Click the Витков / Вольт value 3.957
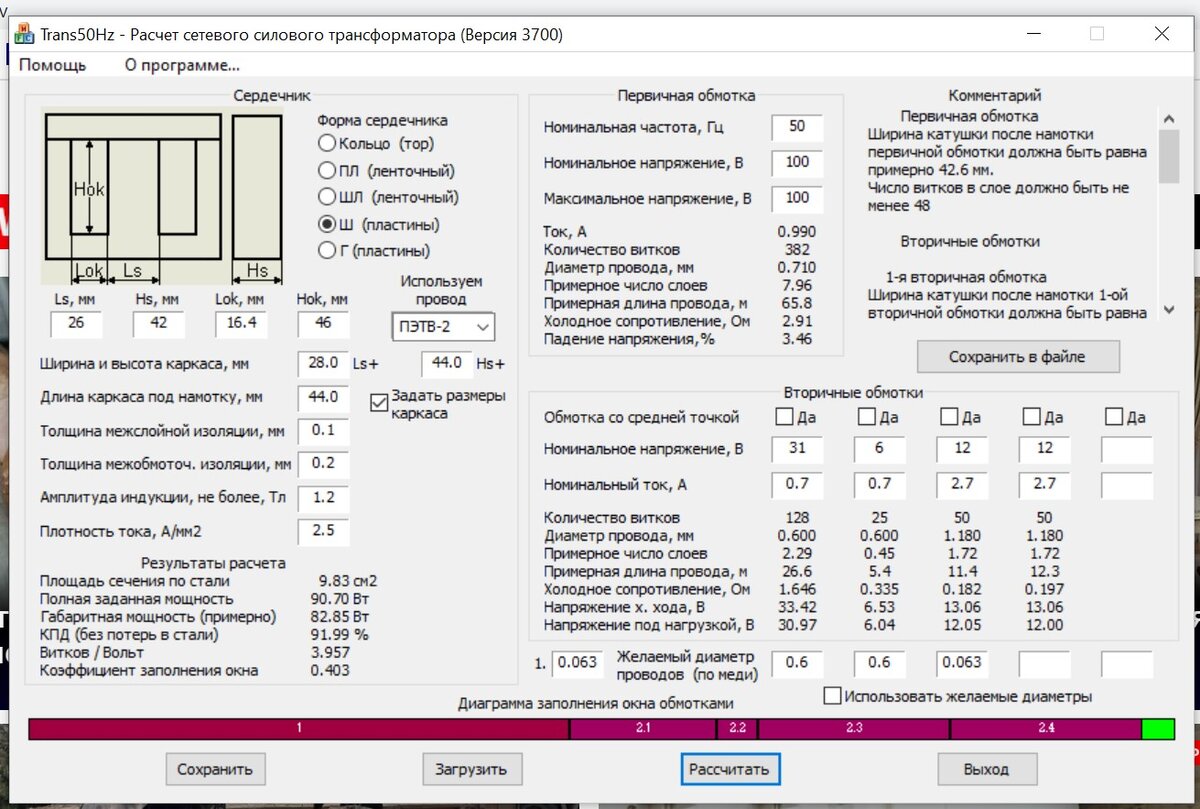The width and height of the screenshot is (1200, 809). click(x=331, y=653)
